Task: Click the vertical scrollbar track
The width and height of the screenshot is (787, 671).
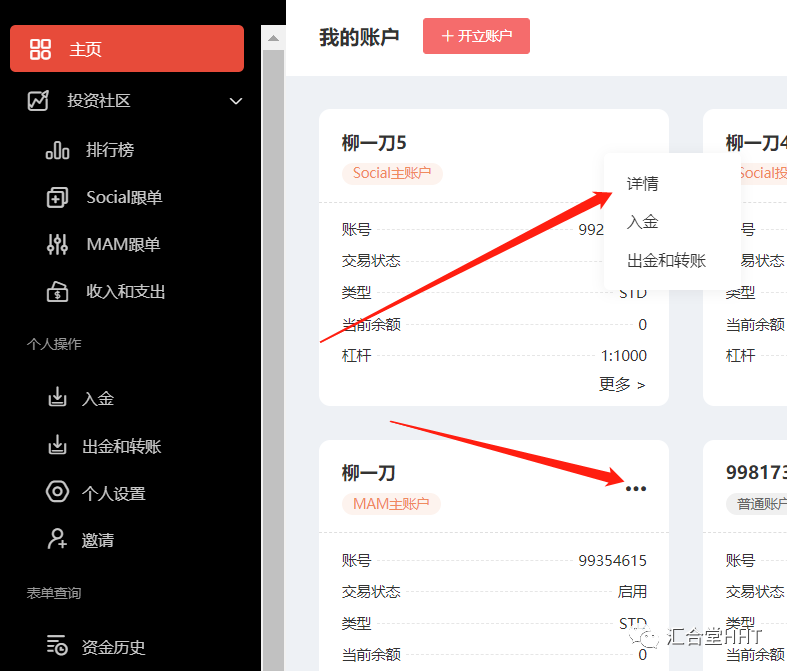Action: (x=274, y=360)
